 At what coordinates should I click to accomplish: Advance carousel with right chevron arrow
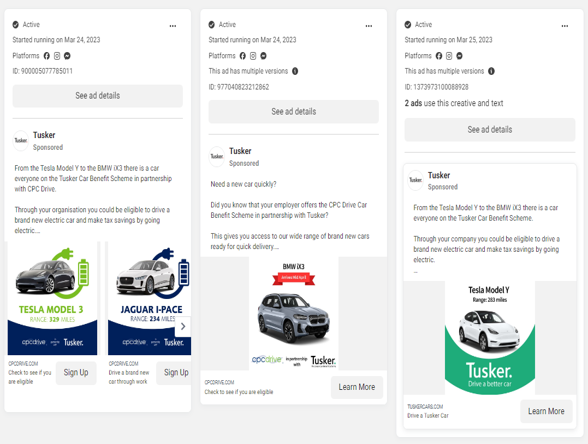[x=183, y=326]
